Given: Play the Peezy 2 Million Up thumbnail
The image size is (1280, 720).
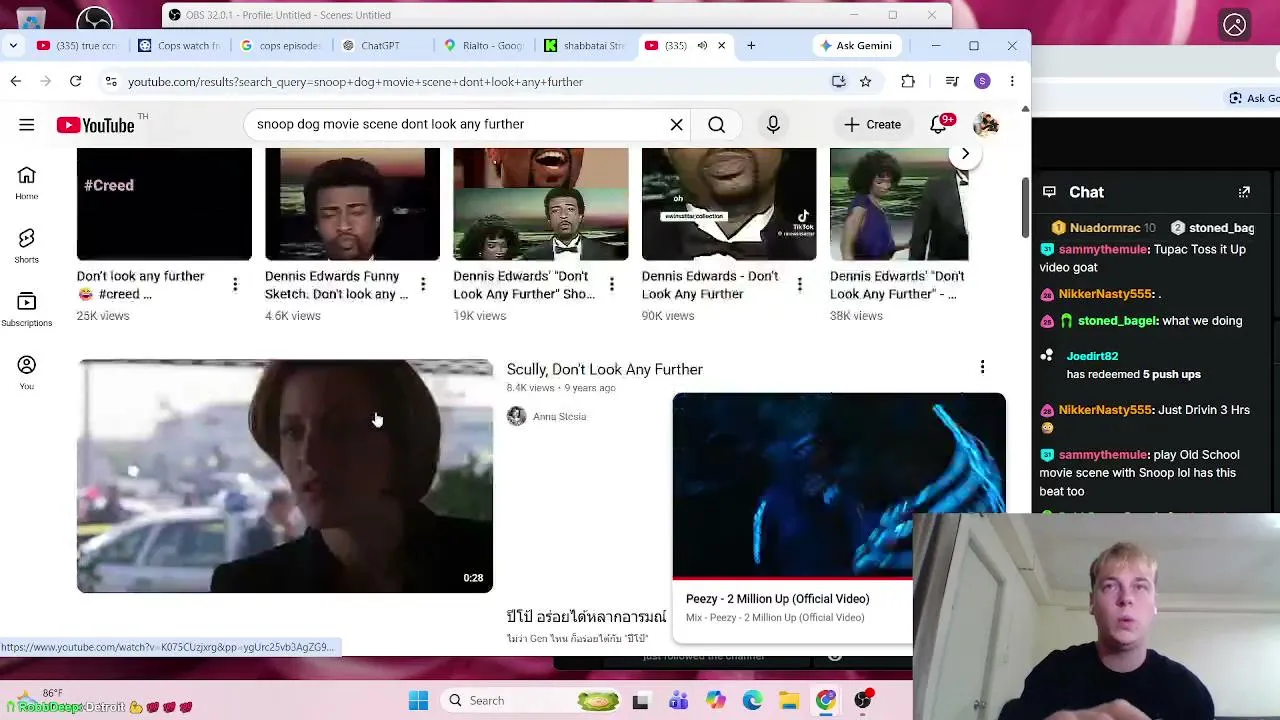Looking at the screenshot, I should pos(839,485).
